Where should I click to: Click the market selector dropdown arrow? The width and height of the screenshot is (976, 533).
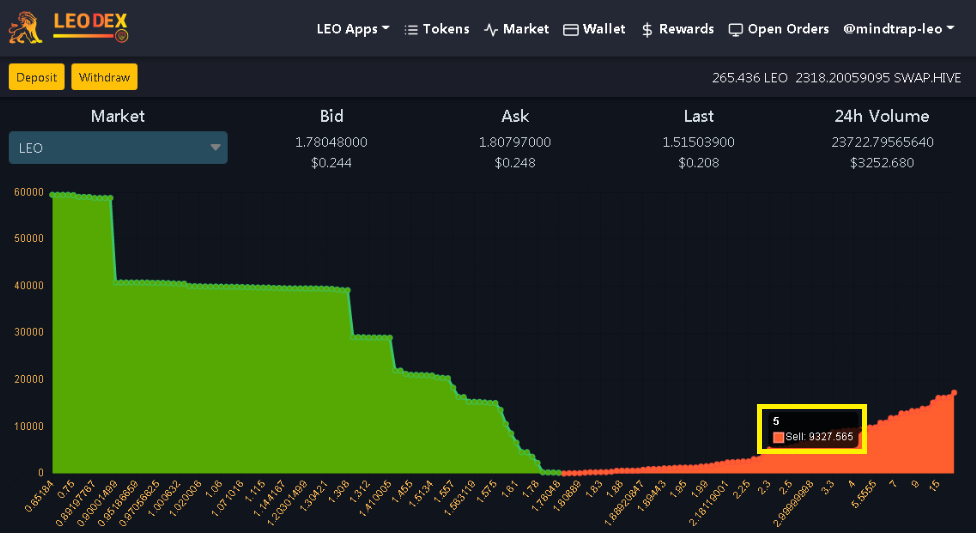point(215,148)
